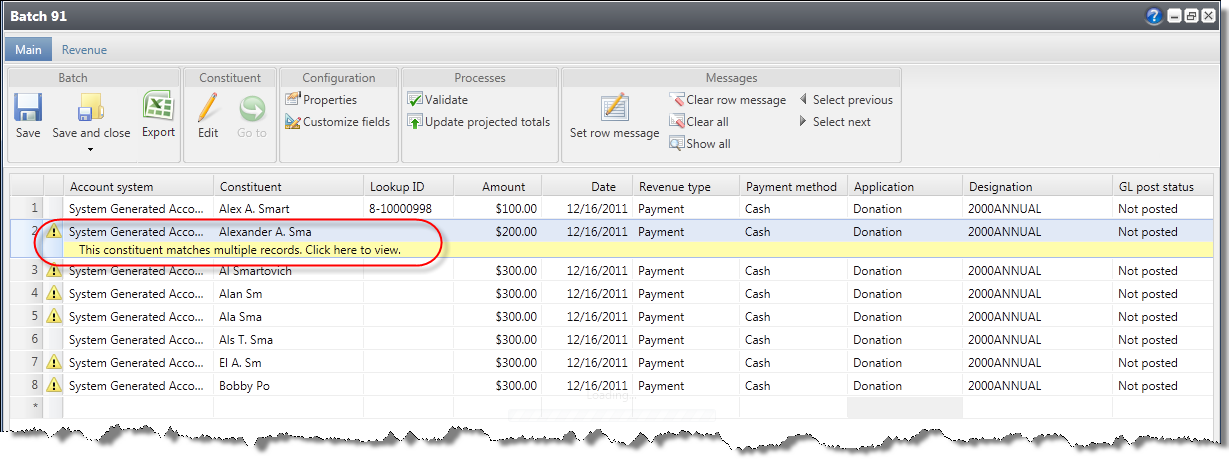Run Update projected totals
Viewport: 1229px width, 459px height.
(478, 122)
